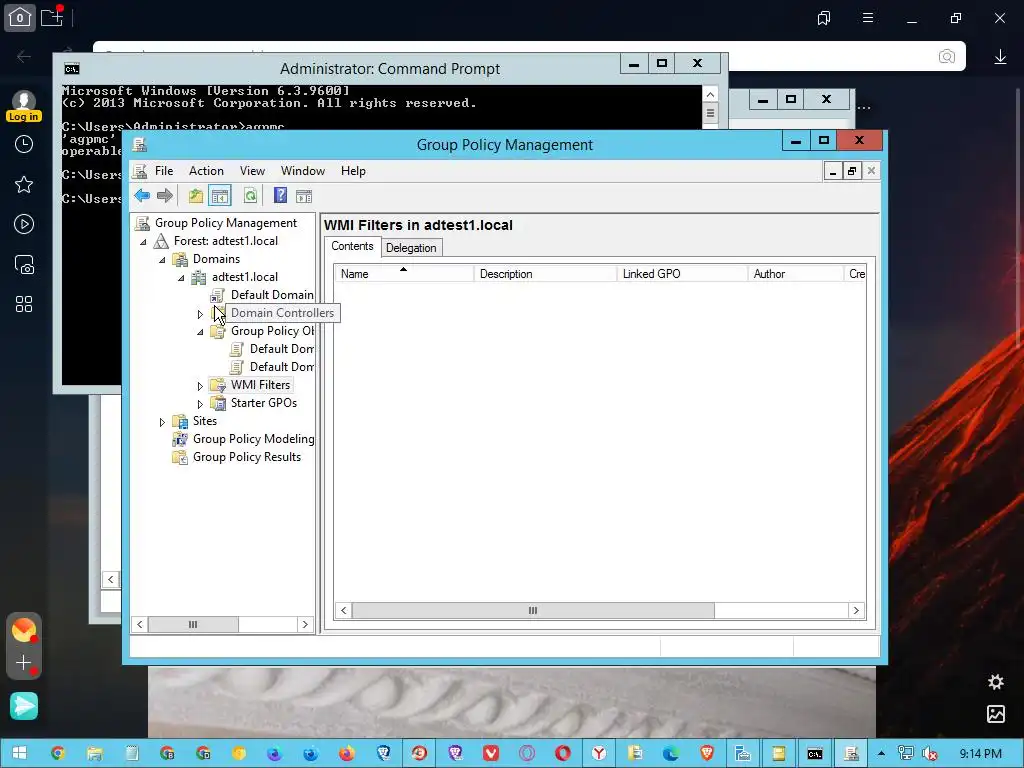Click the browser home tab icon

20,17
